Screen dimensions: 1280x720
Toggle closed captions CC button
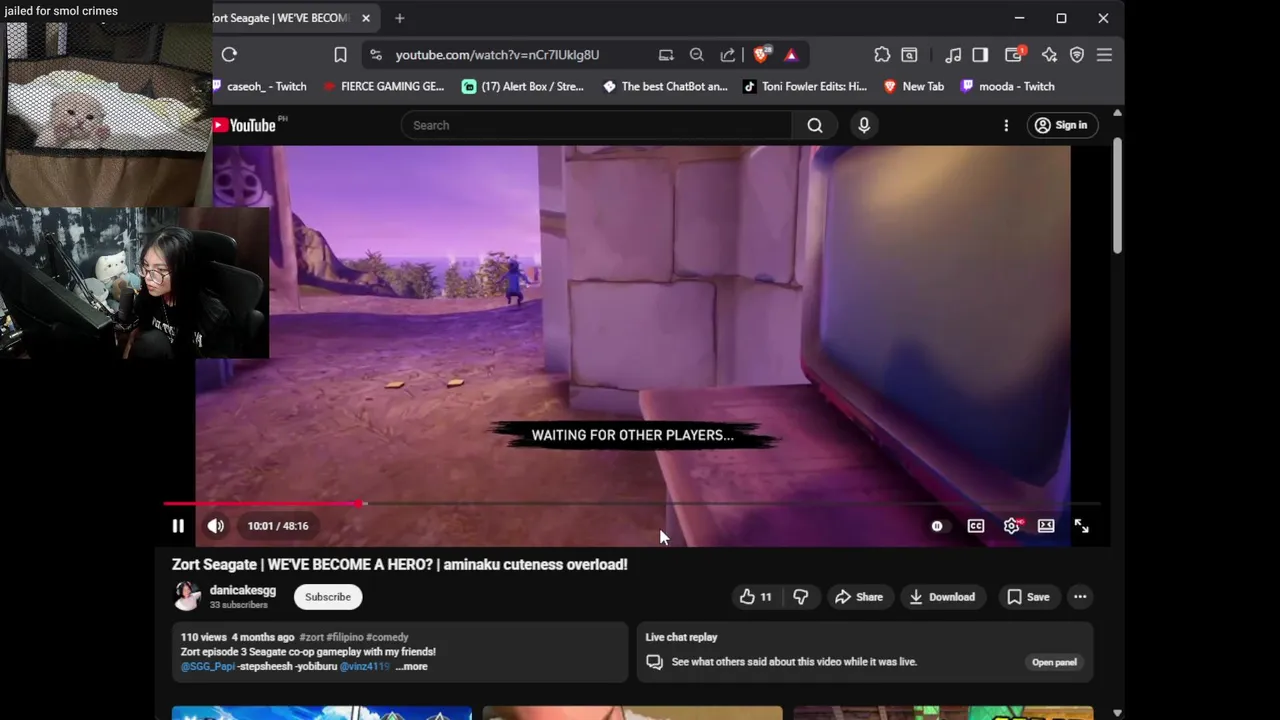tap(976, 526)
